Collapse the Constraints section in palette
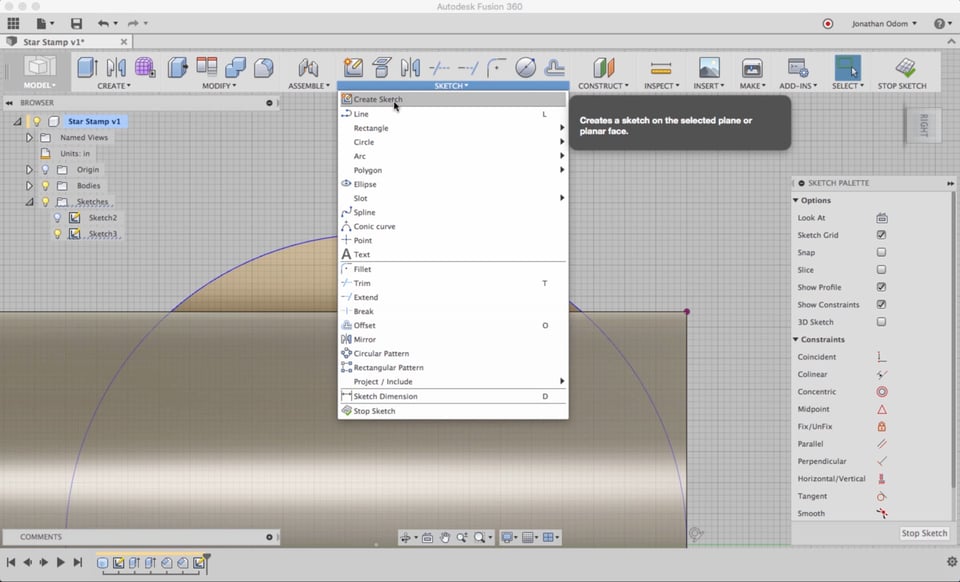Viewport: 960px width, 582px height. tap(796, 339)
